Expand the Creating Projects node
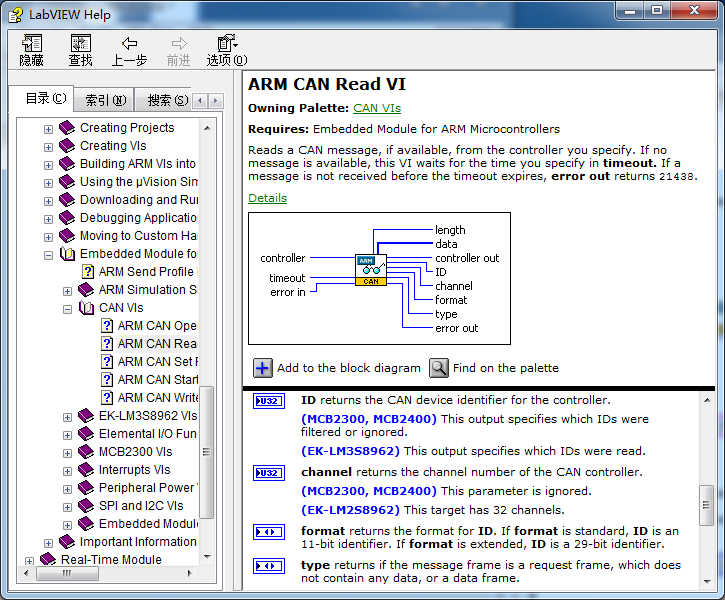Image resolution: width=725 pixels, height=600 pixels. [48, 129]
